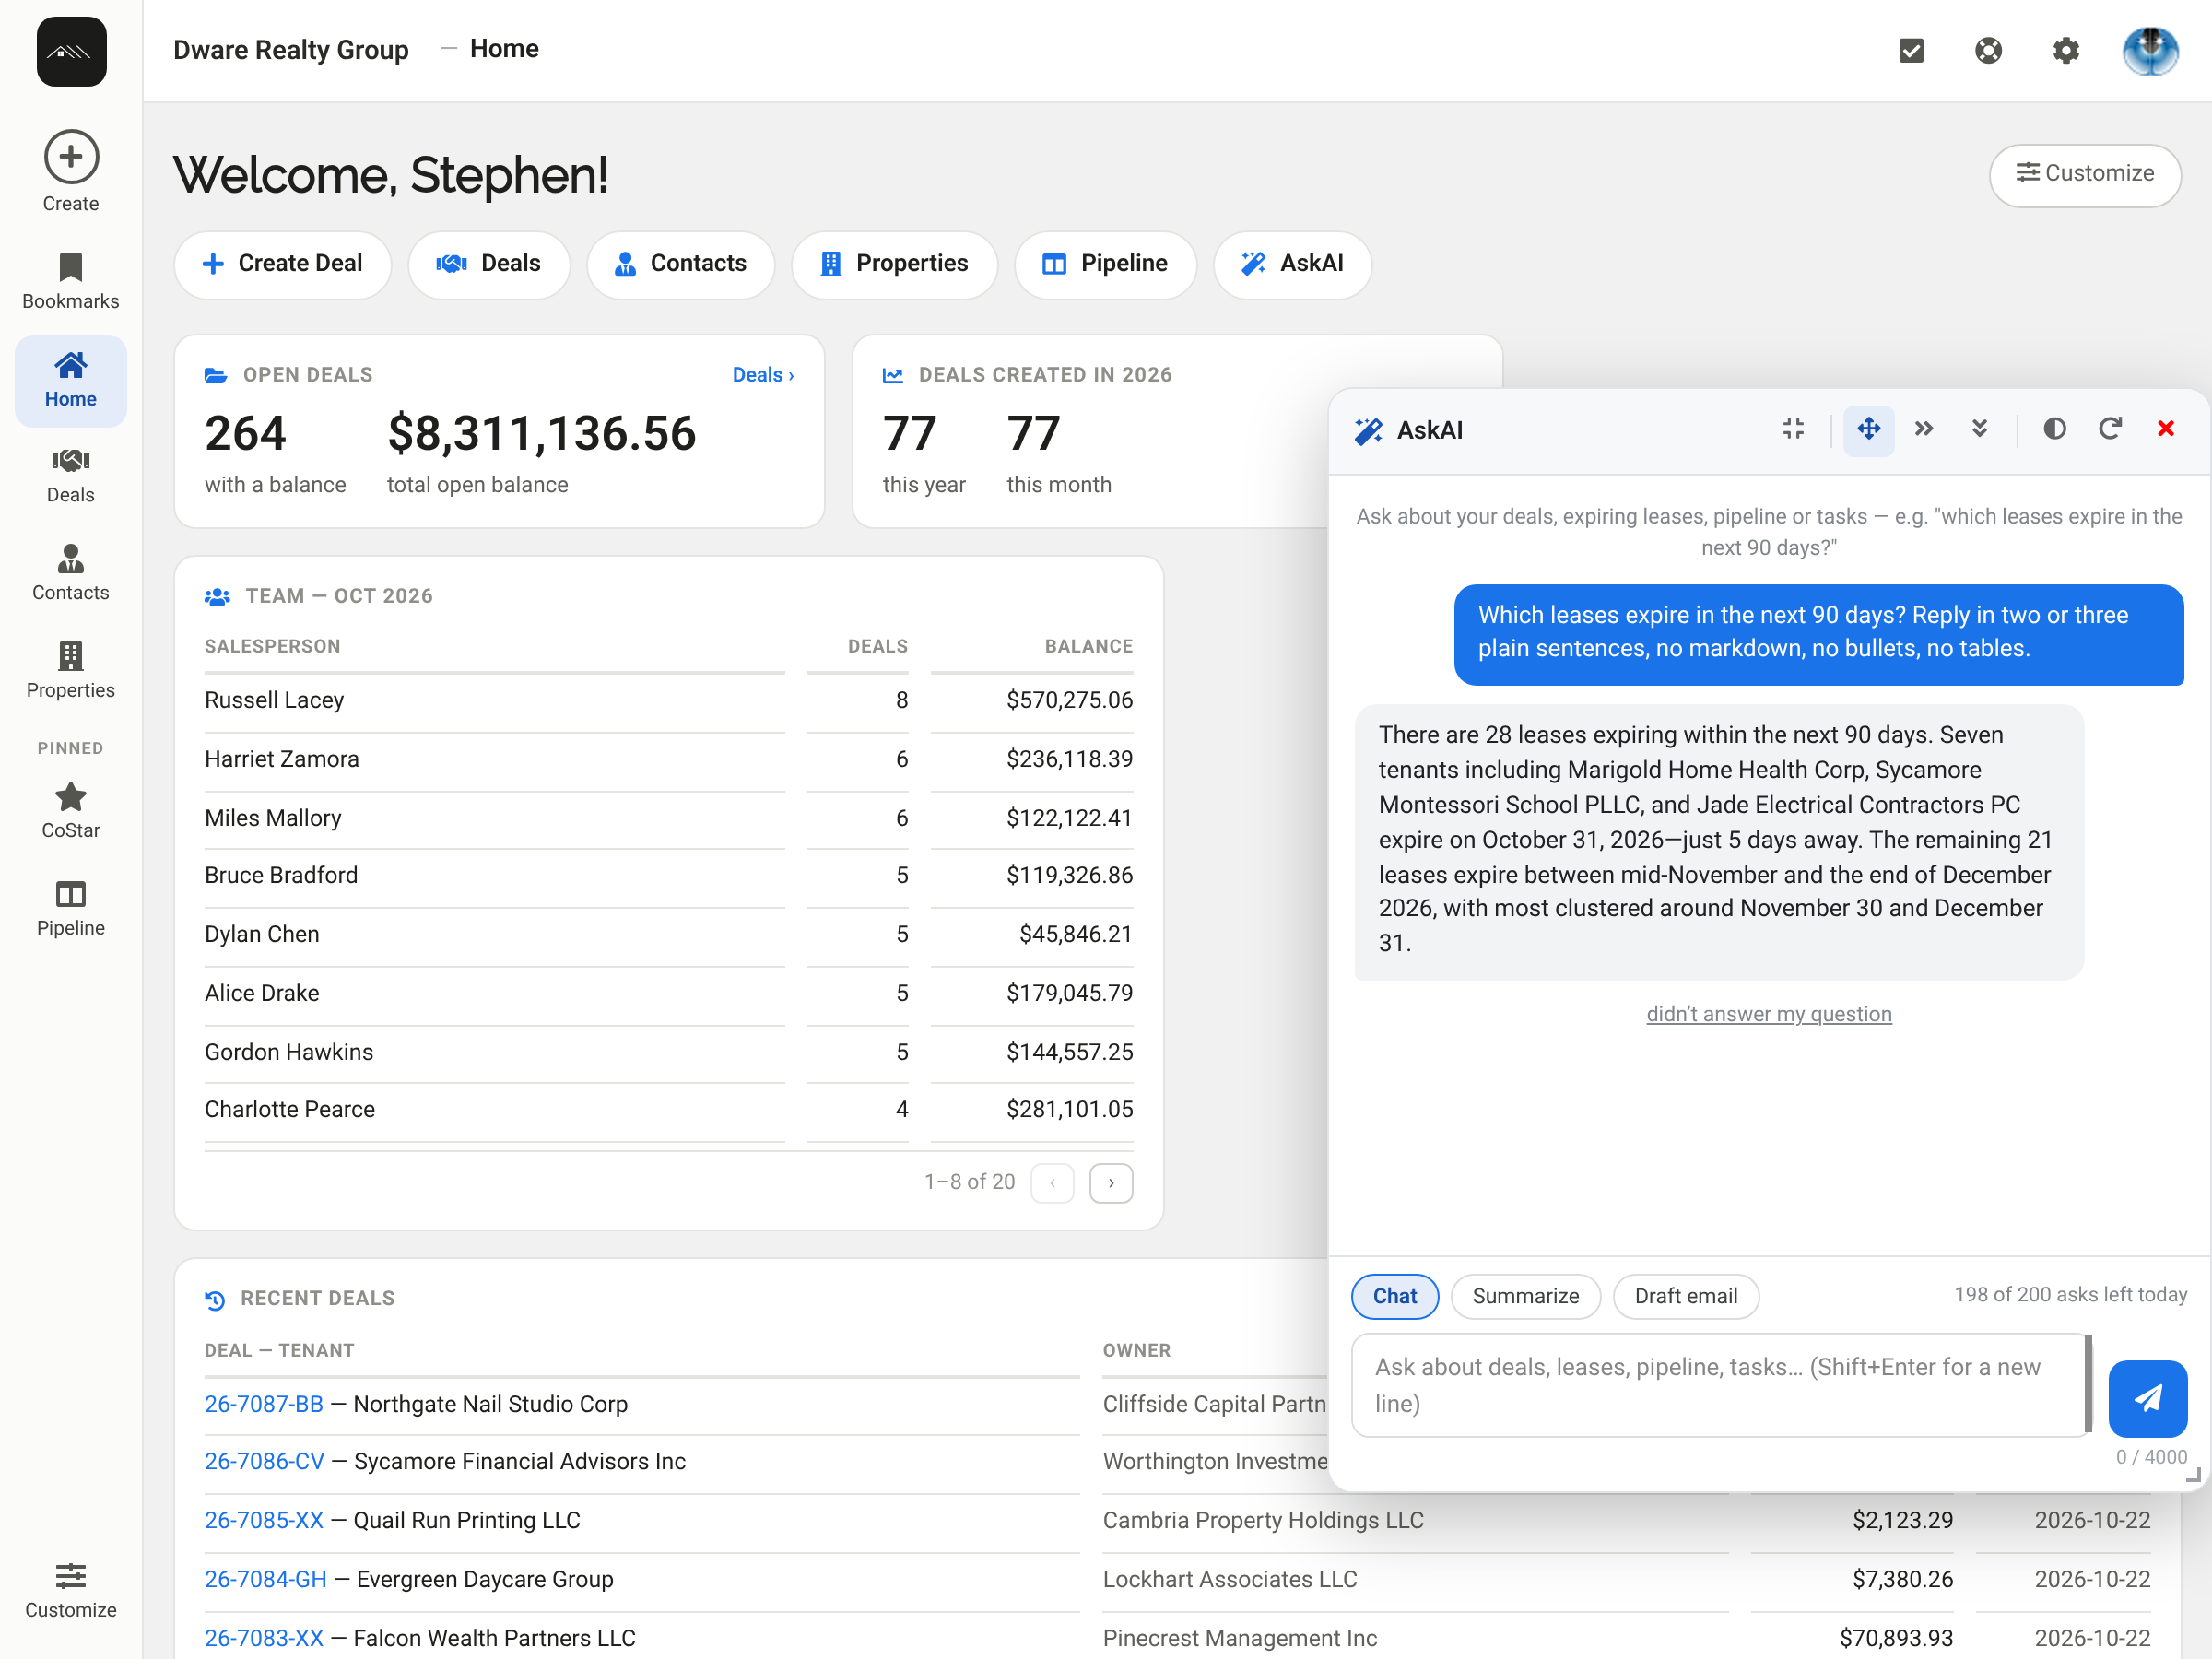
Task: Open the Properties quick-action button
Action: (894, 264)
